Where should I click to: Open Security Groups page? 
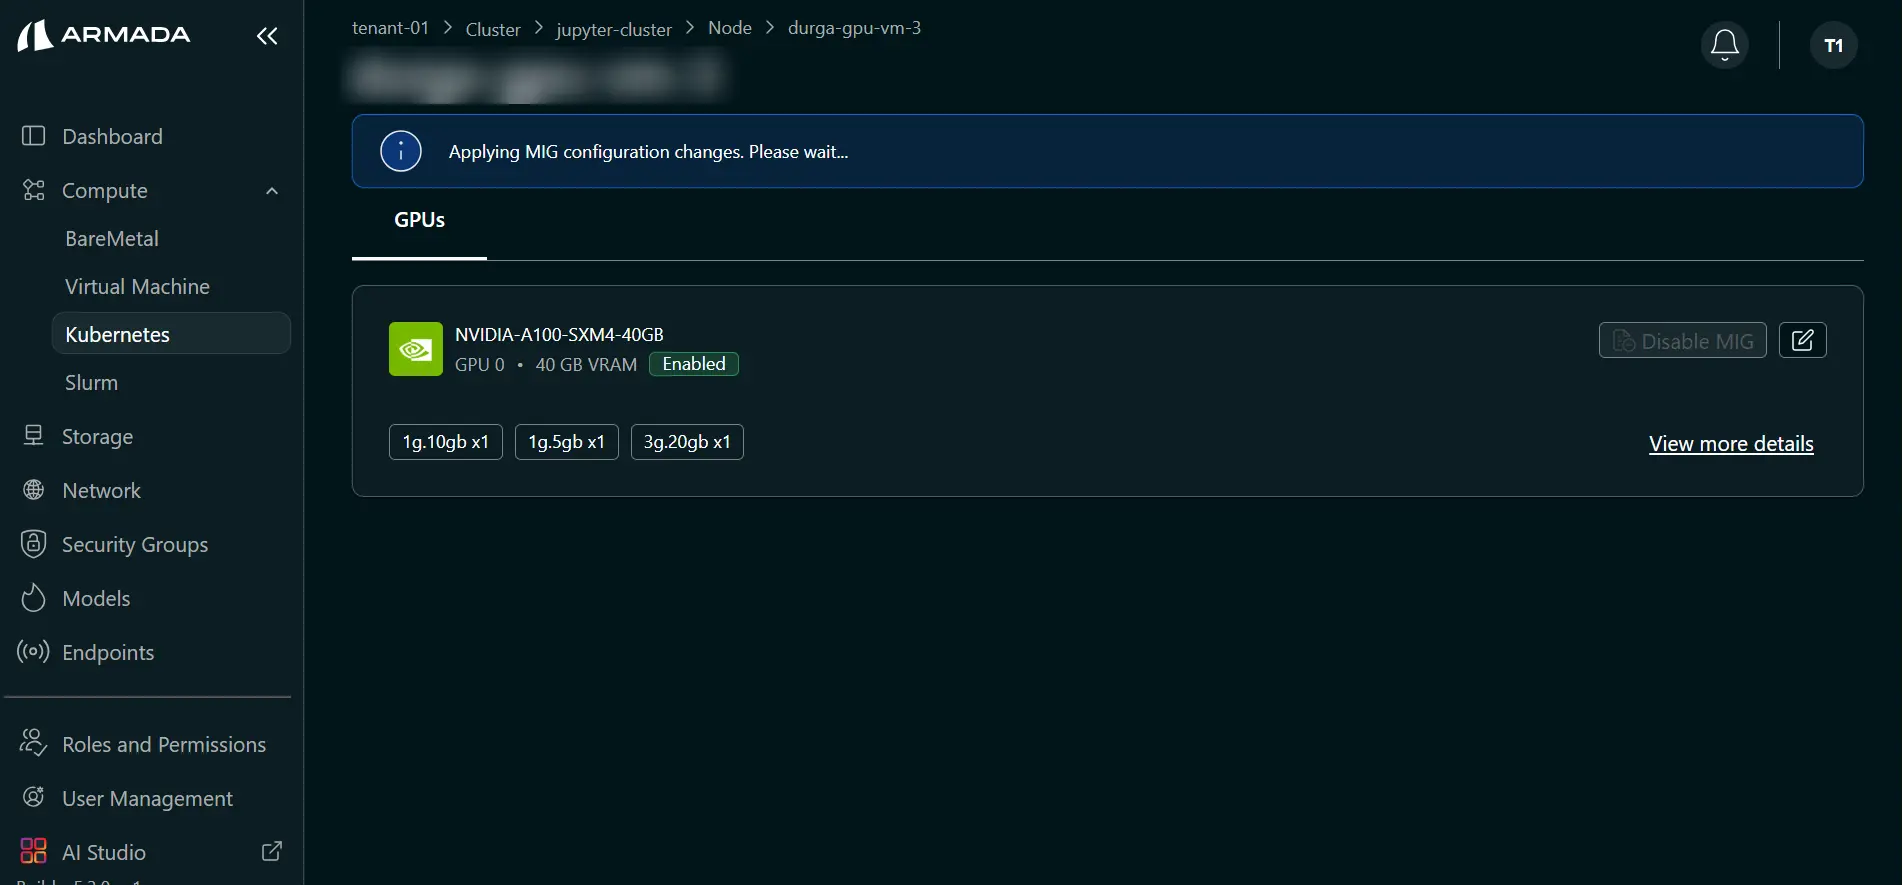pos(135,544)
